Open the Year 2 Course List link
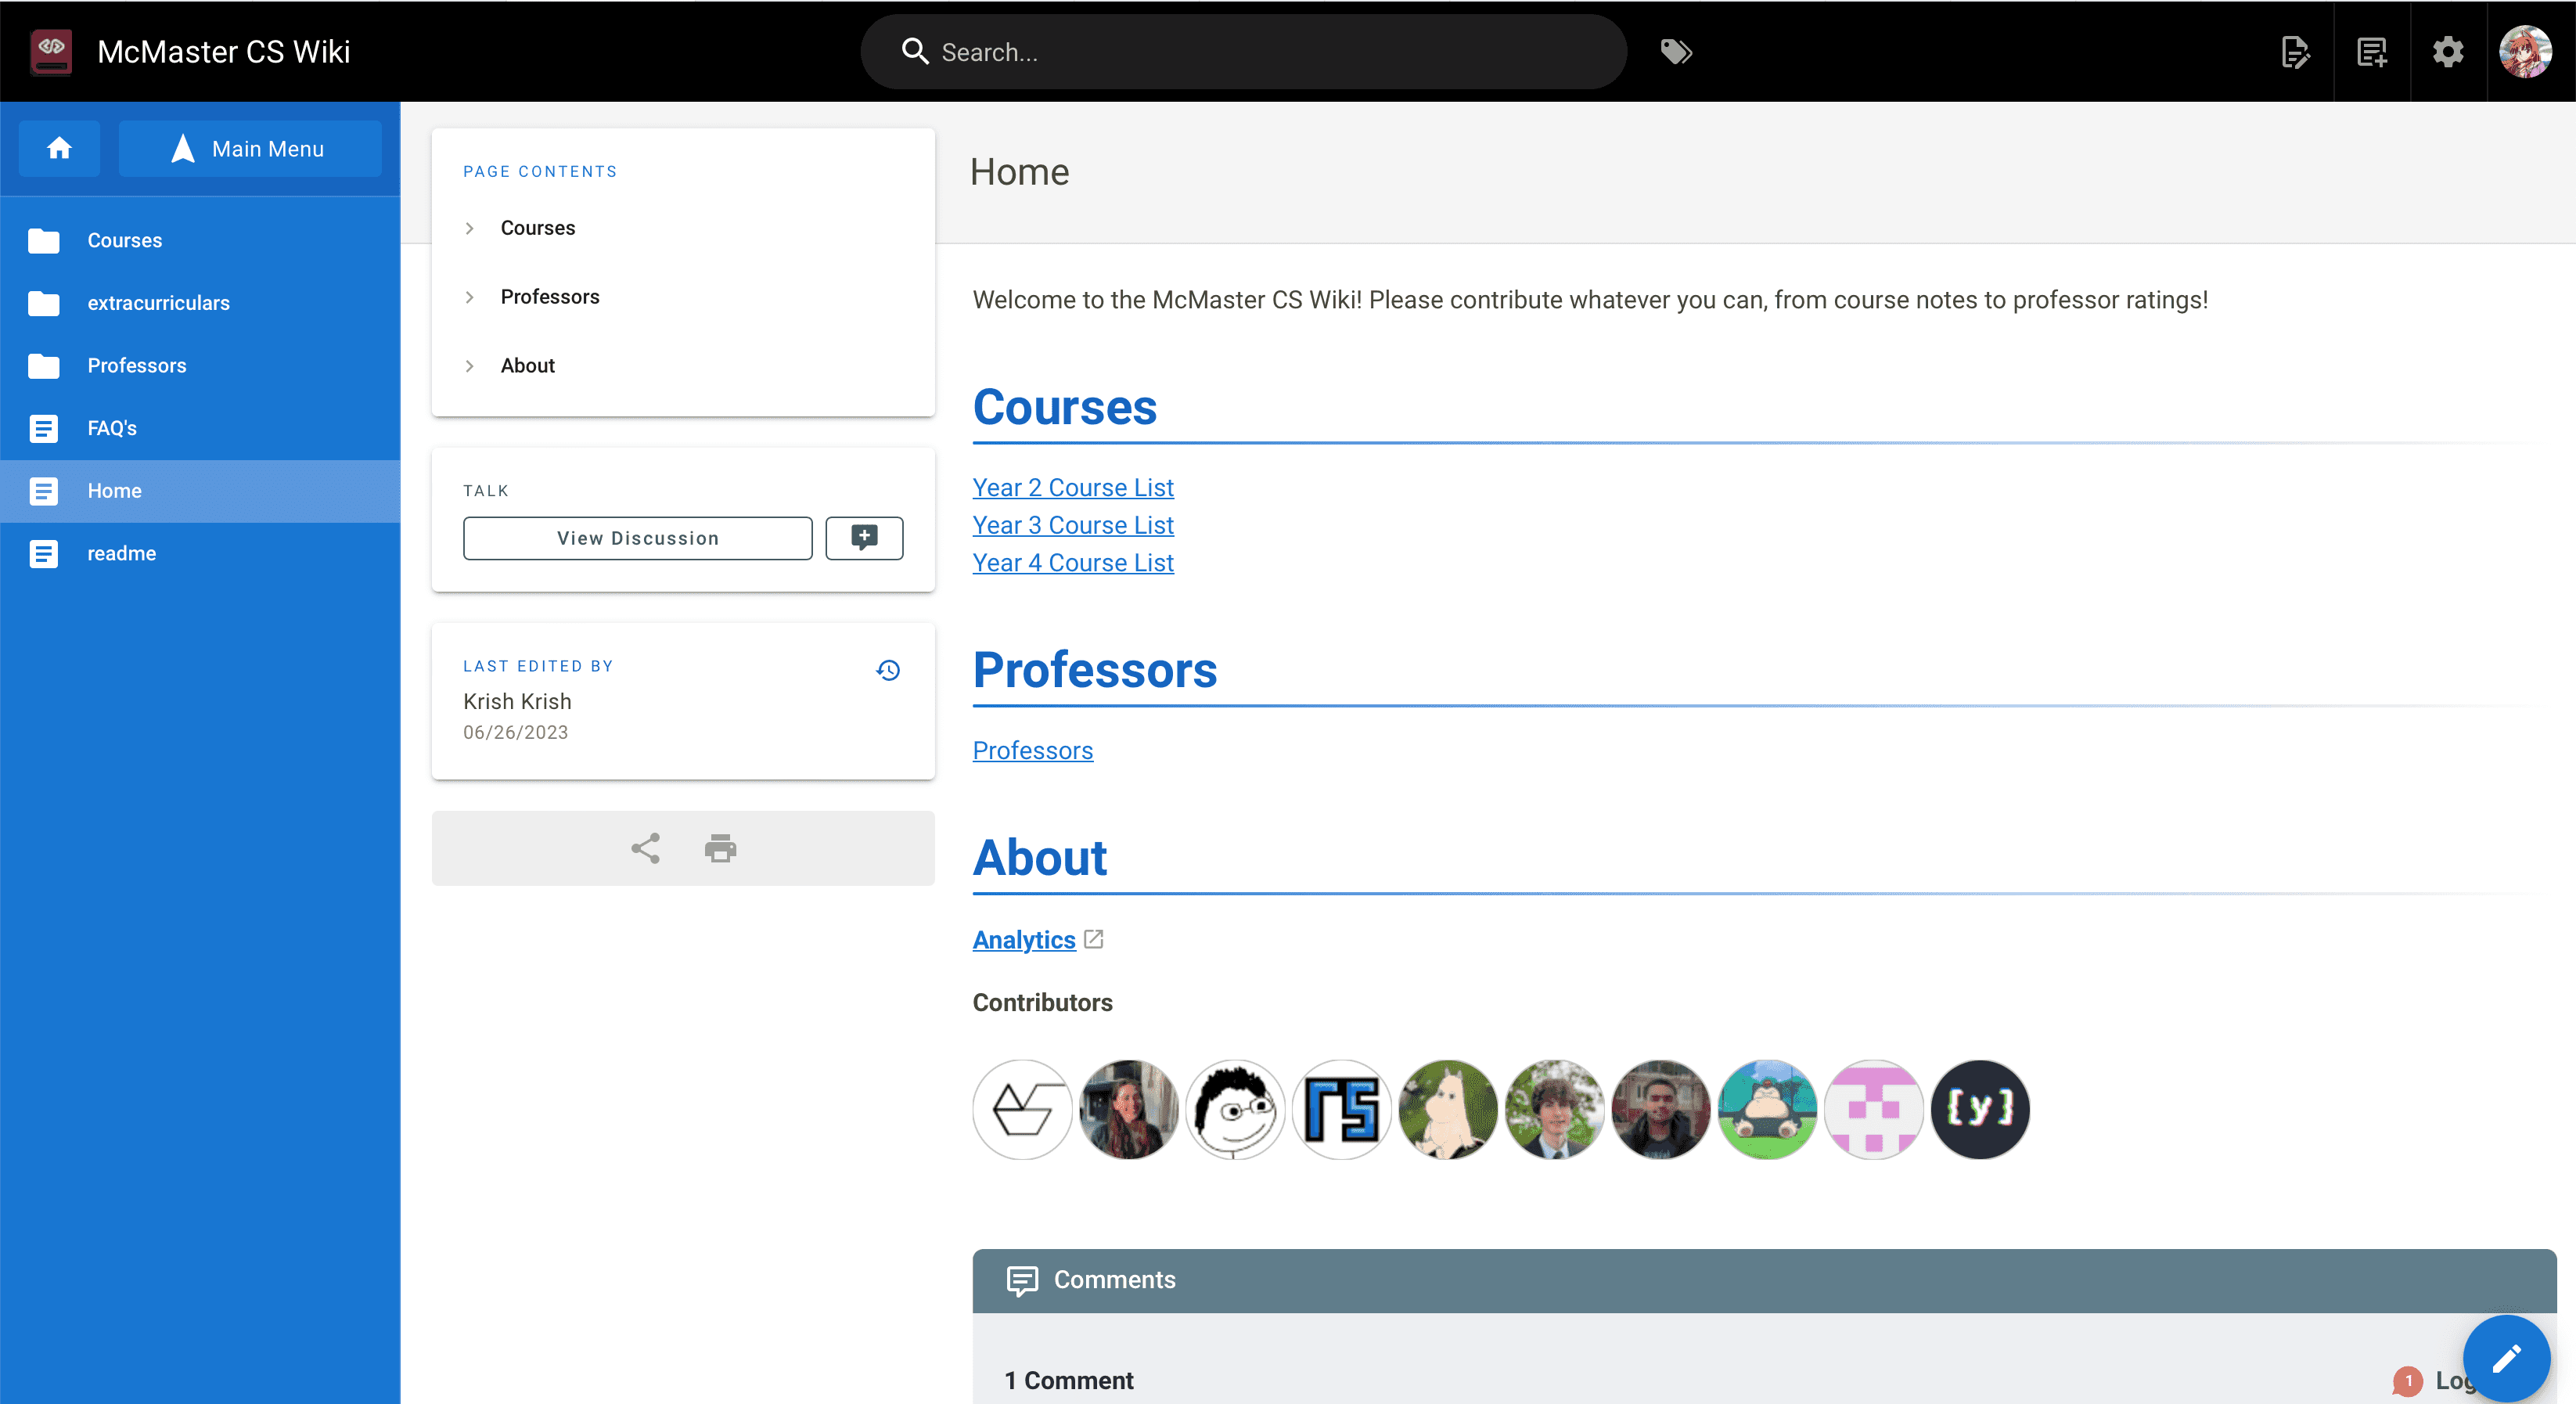The width and height of the screenshot is (2576, 1404). point(1073,488)
